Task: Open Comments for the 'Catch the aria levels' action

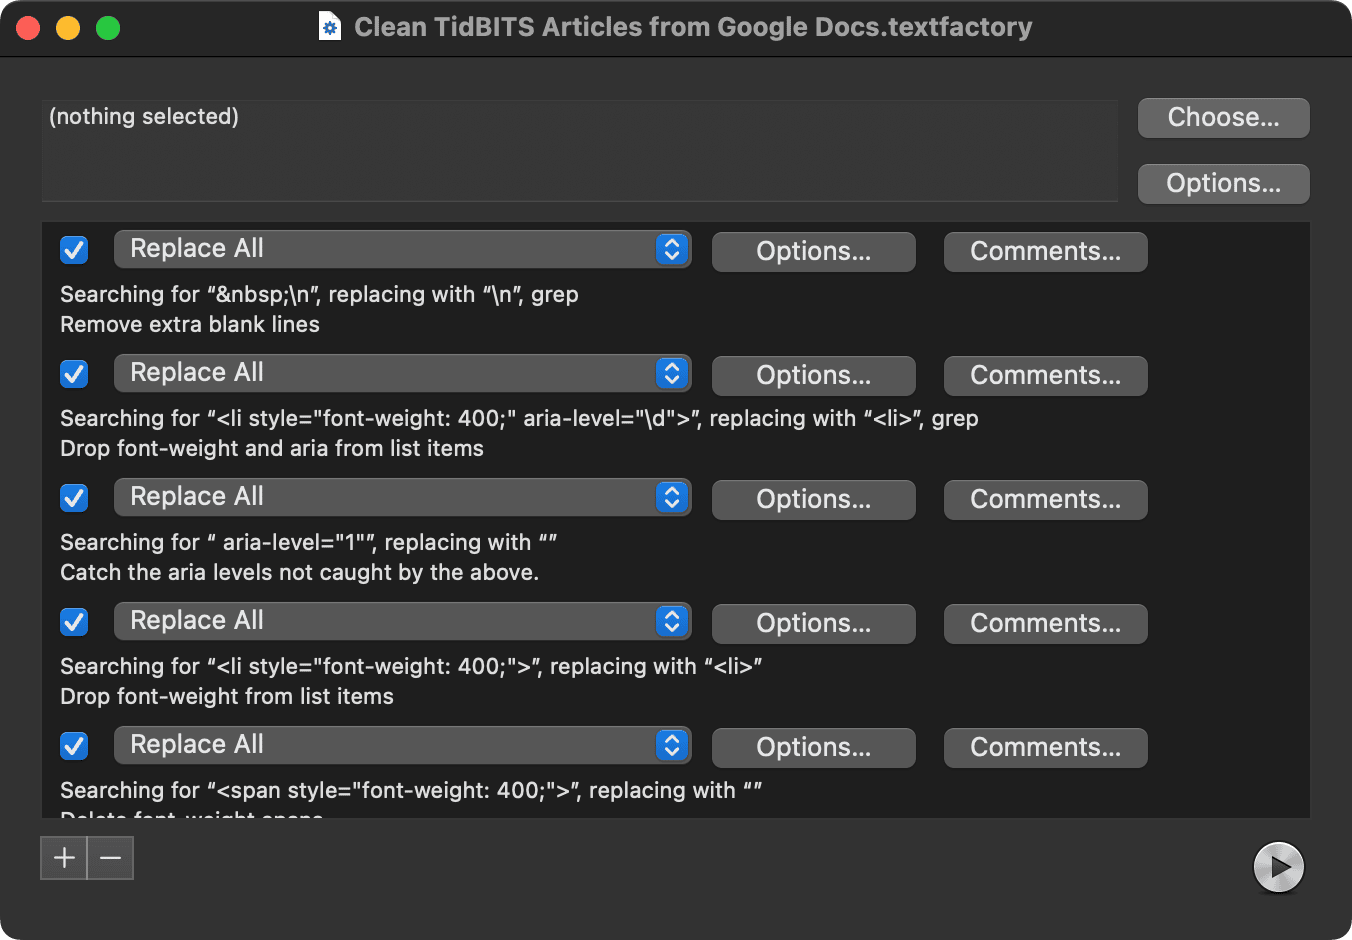Action: tap(1045, 499)
